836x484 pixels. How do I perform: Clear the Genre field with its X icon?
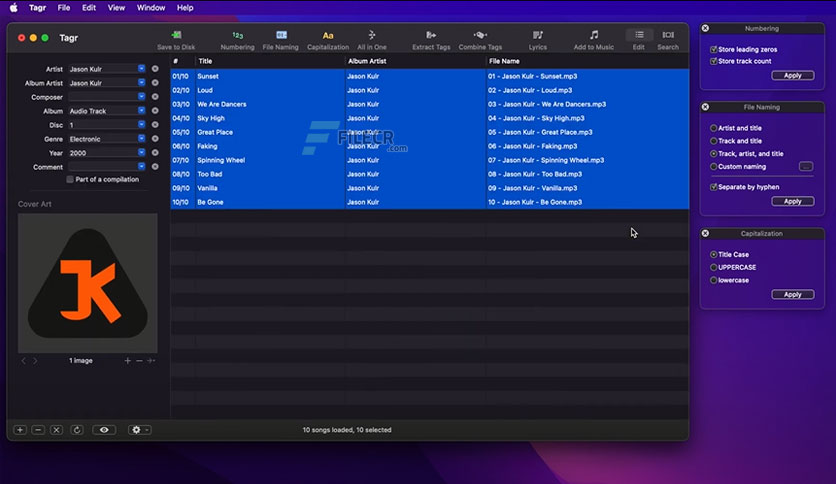[155, 138]
